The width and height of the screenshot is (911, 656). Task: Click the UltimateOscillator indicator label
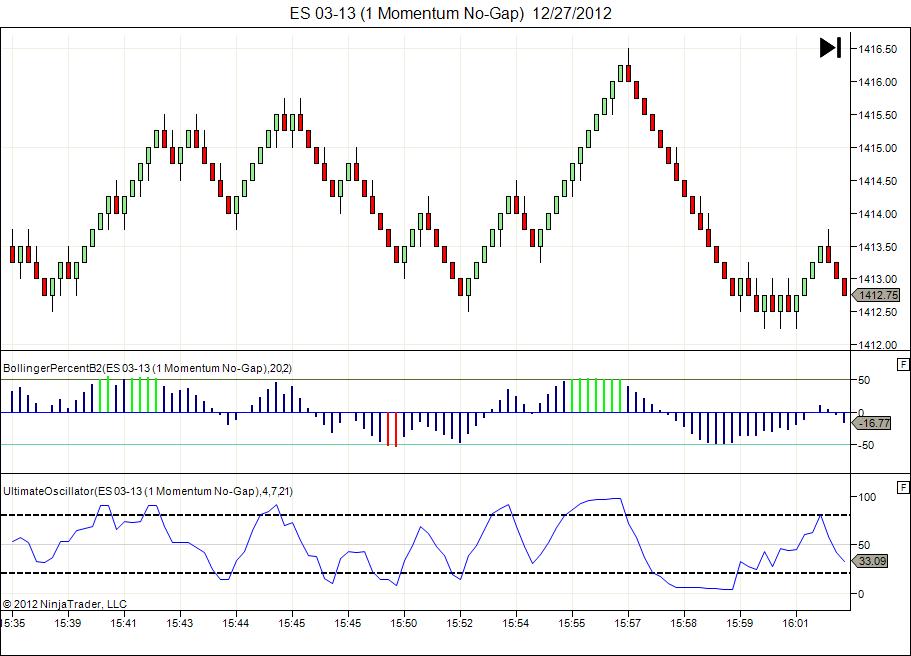click(148, 491)
